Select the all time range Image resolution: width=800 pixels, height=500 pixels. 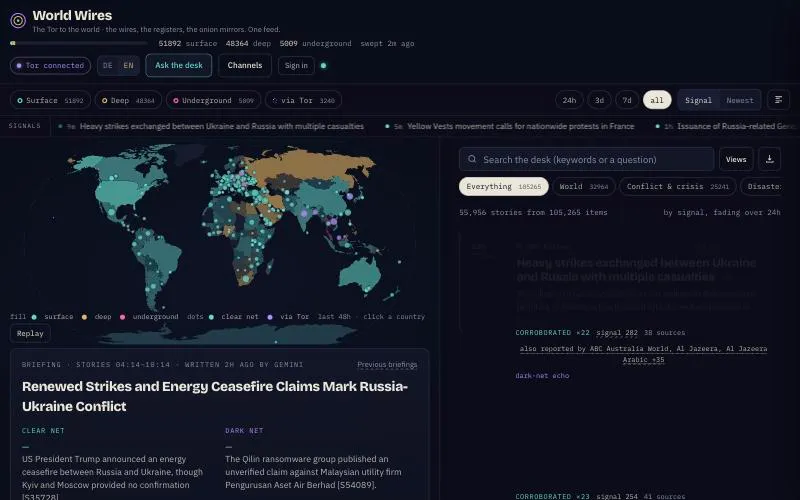(x=657, y=100)
